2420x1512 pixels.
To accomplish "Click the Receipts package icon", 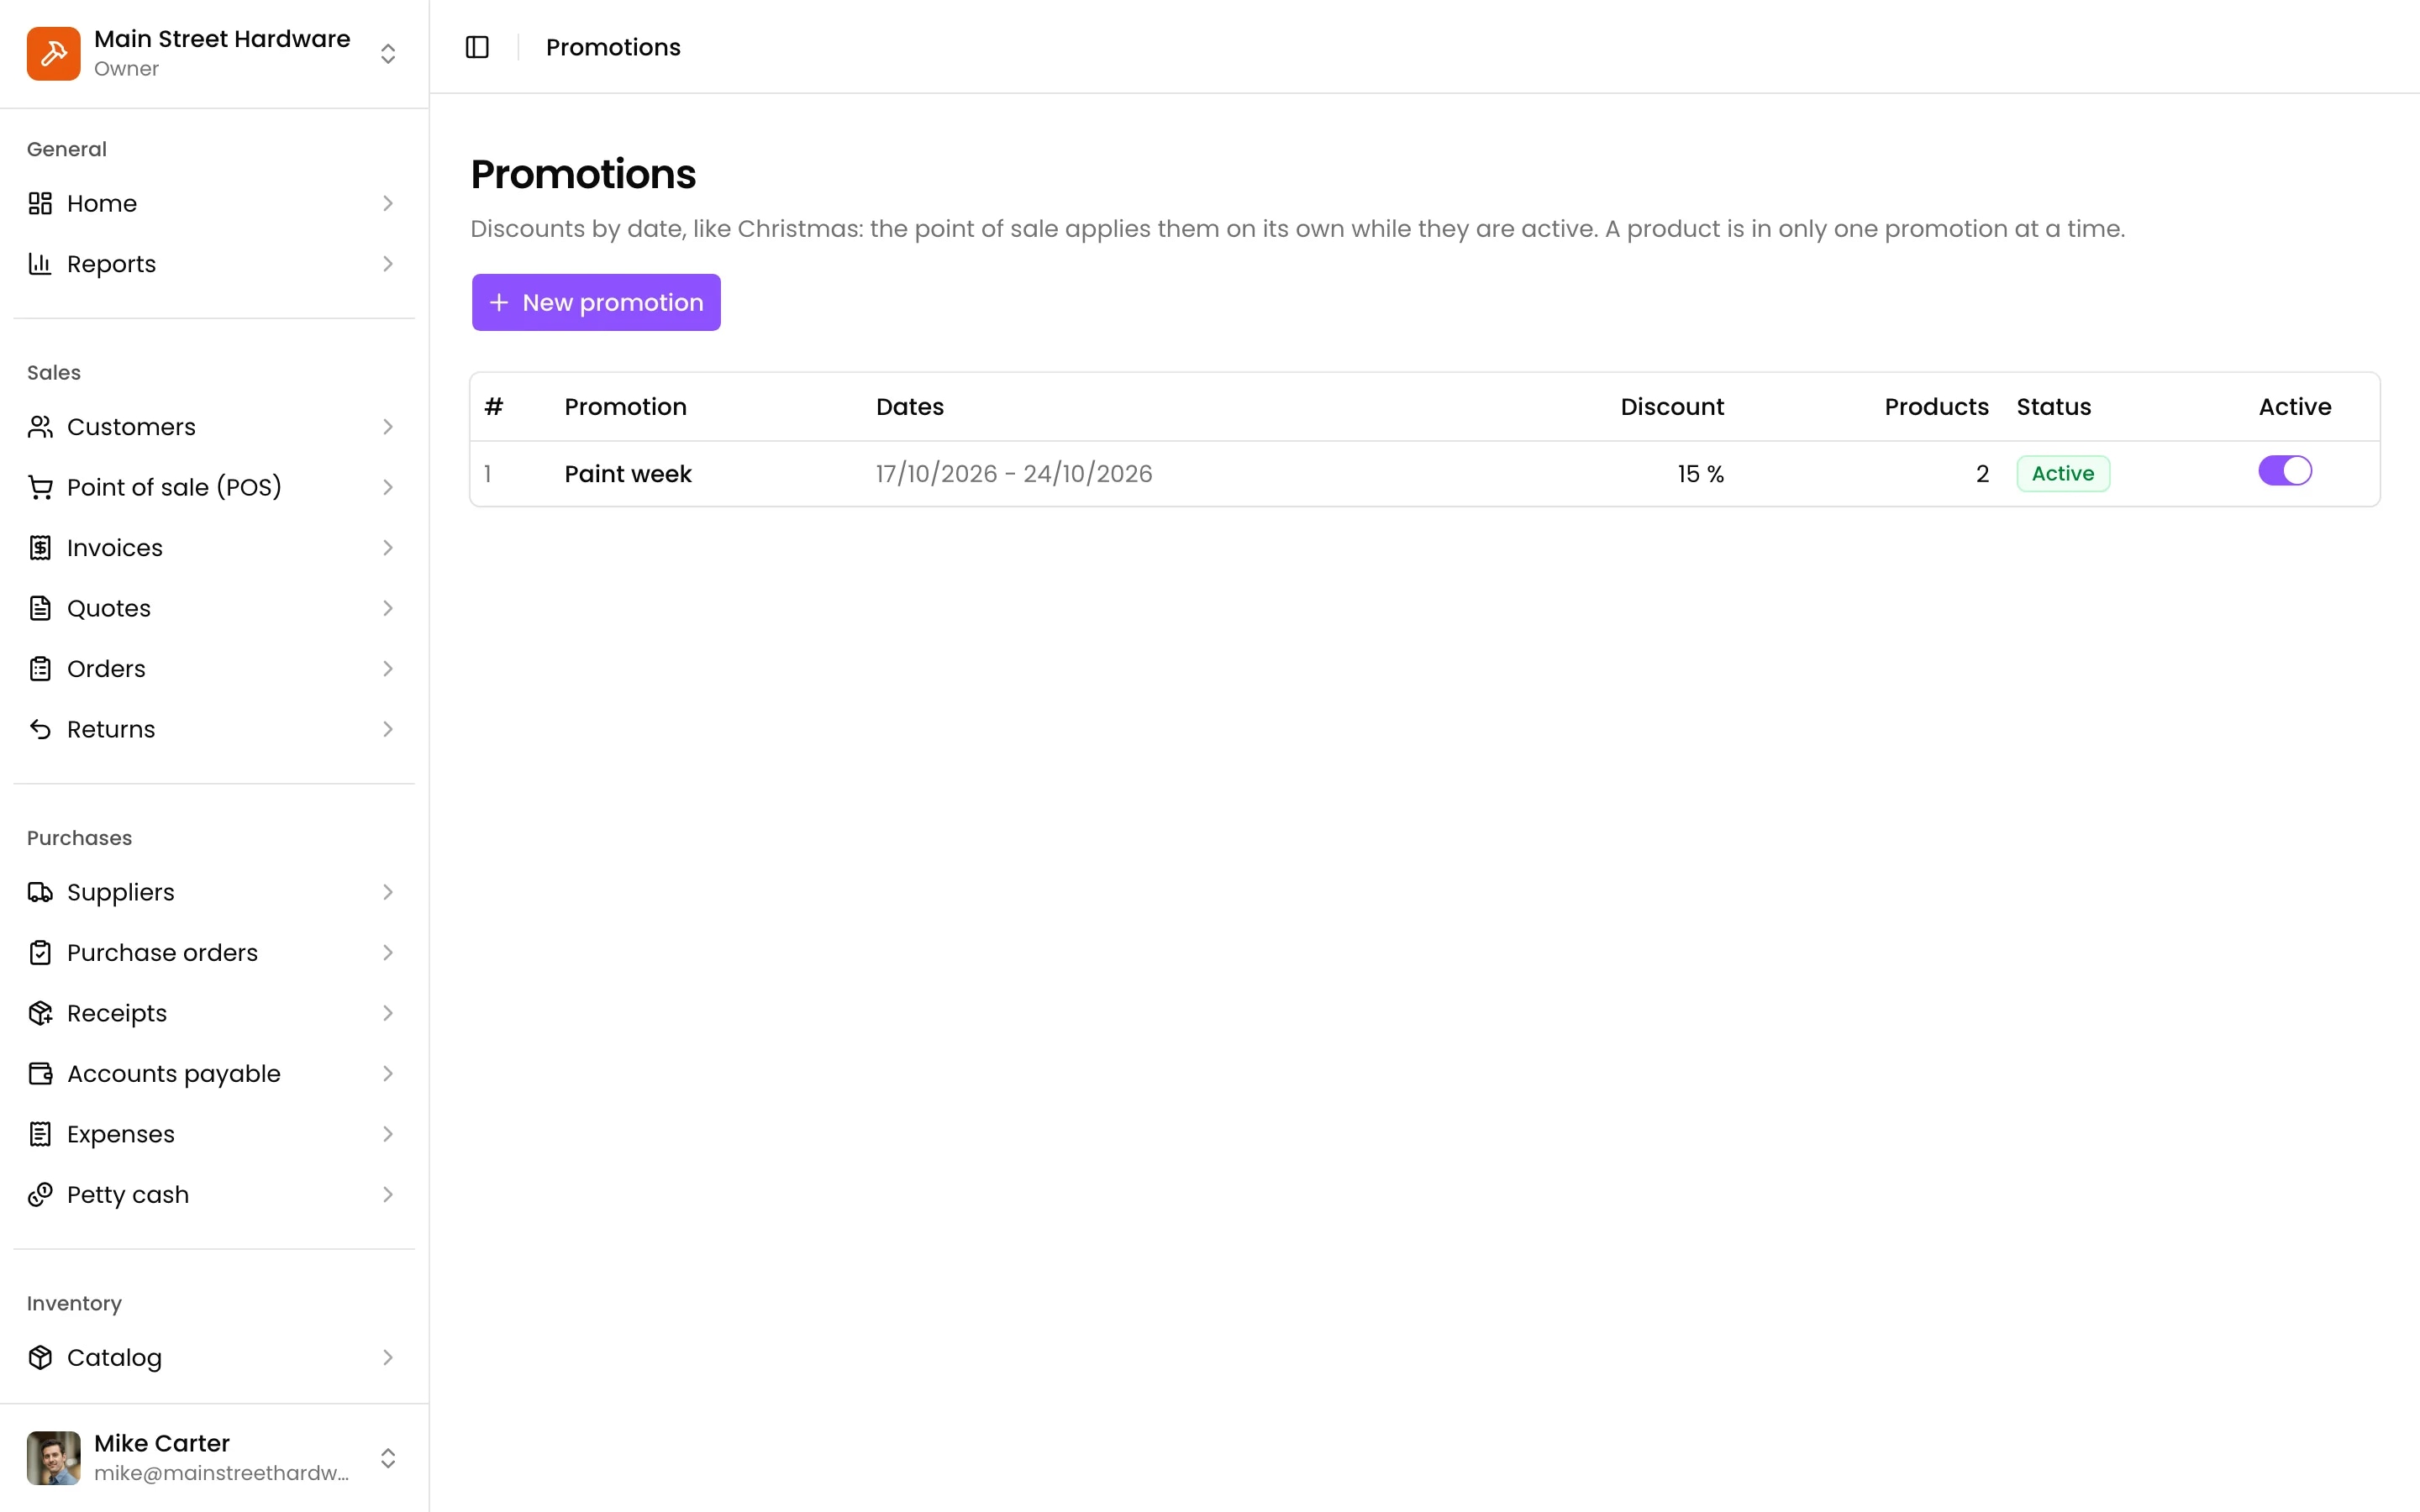I will tap(40, 1013).
